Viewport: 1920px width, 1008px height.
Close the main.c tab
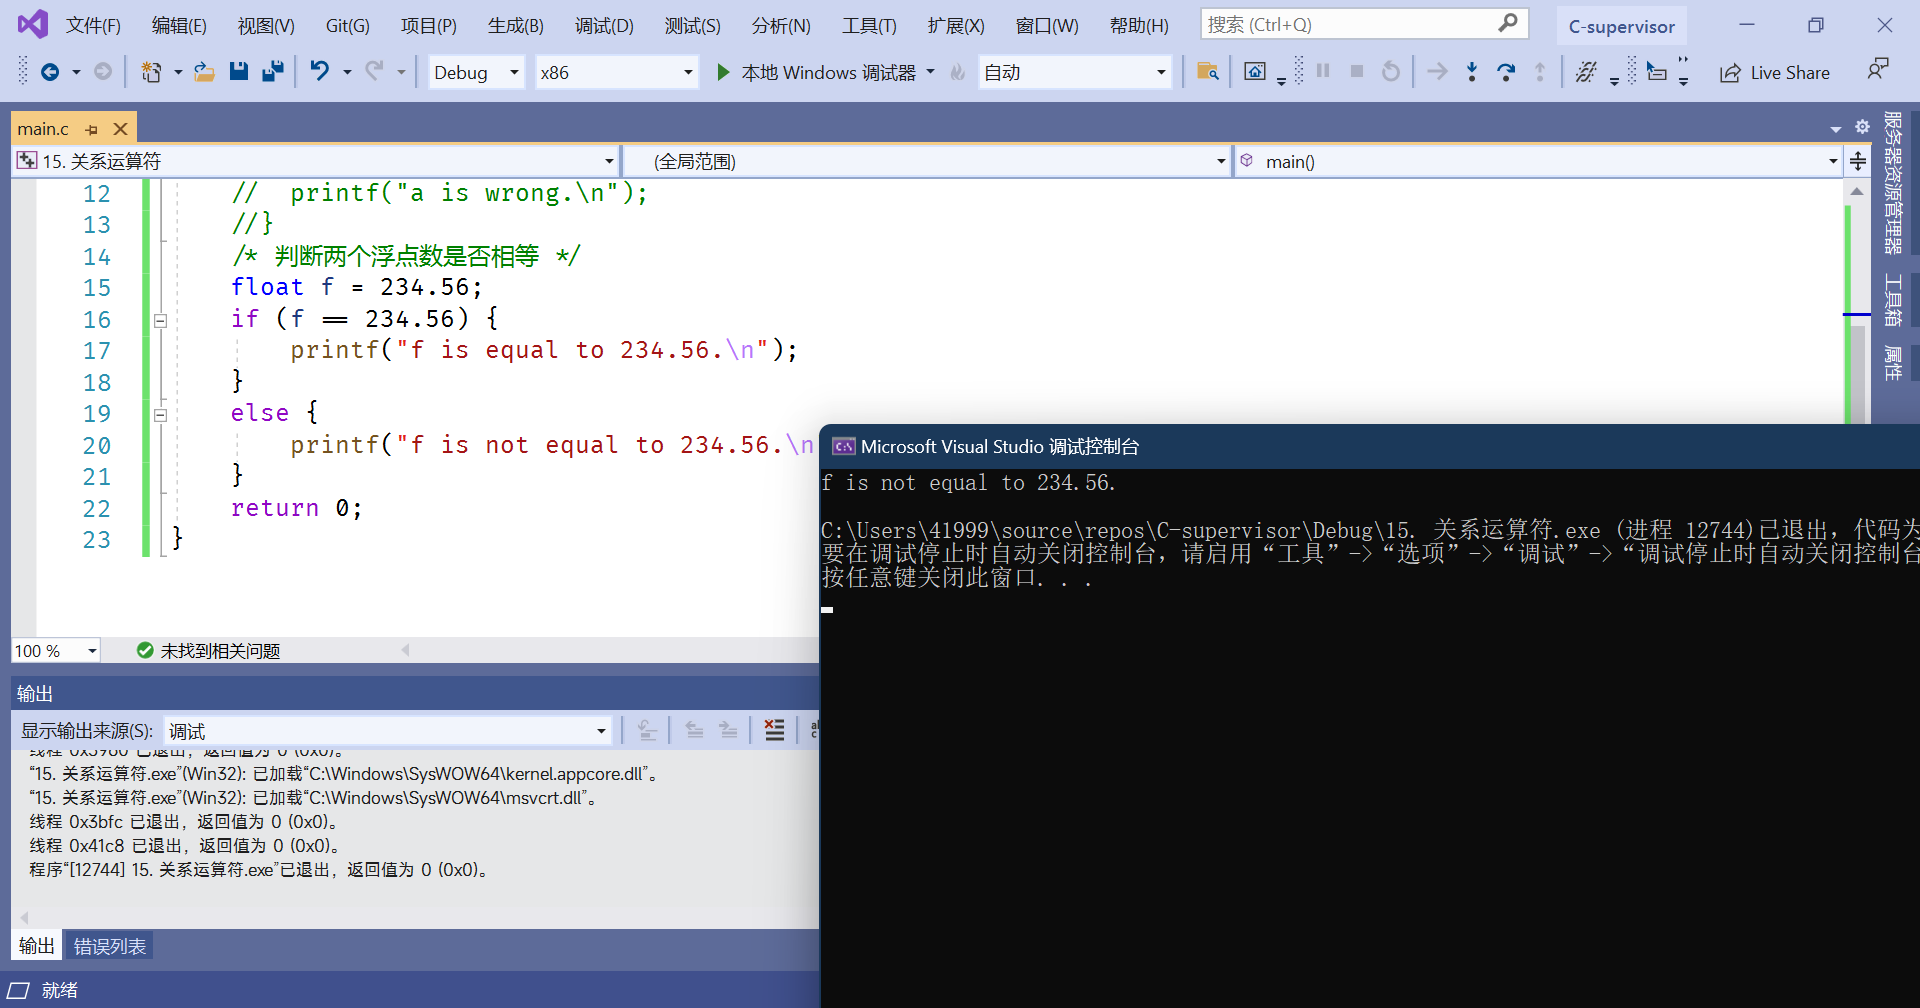point(120,129)
